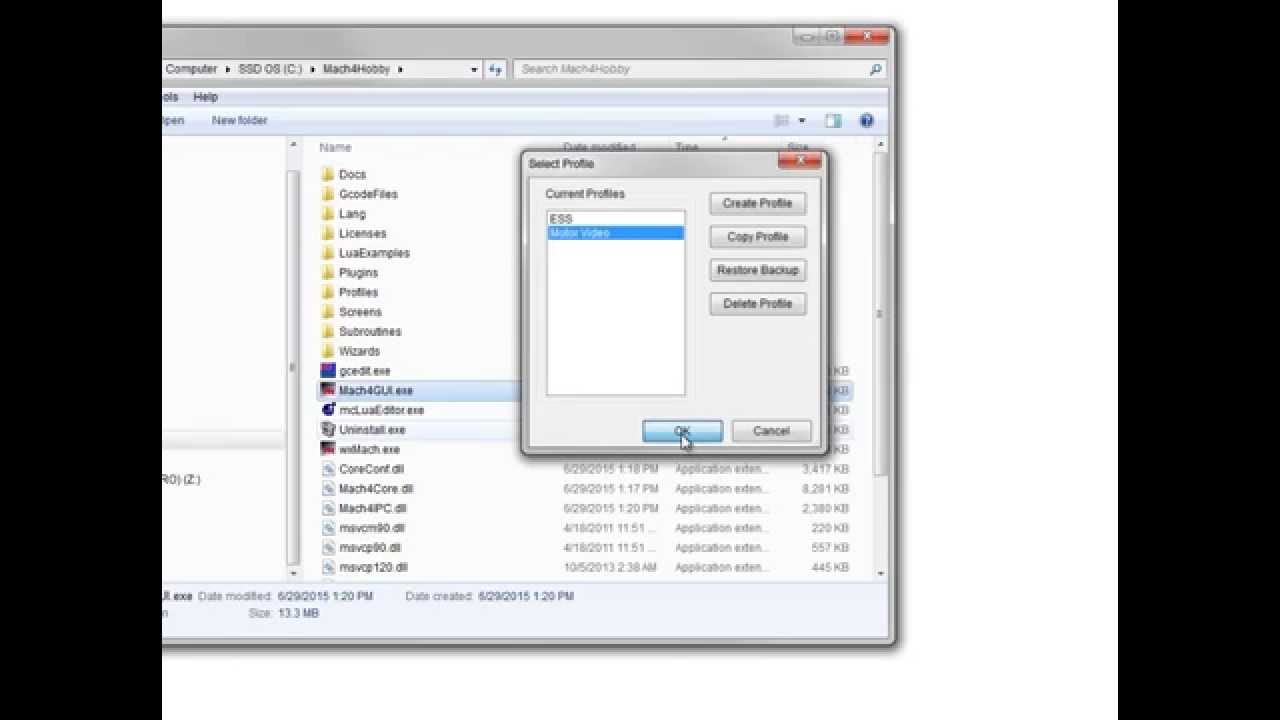This screenshot has width=1280, height=720.
Task: Click the Wizards folder icon
Action: coord(327,351)
